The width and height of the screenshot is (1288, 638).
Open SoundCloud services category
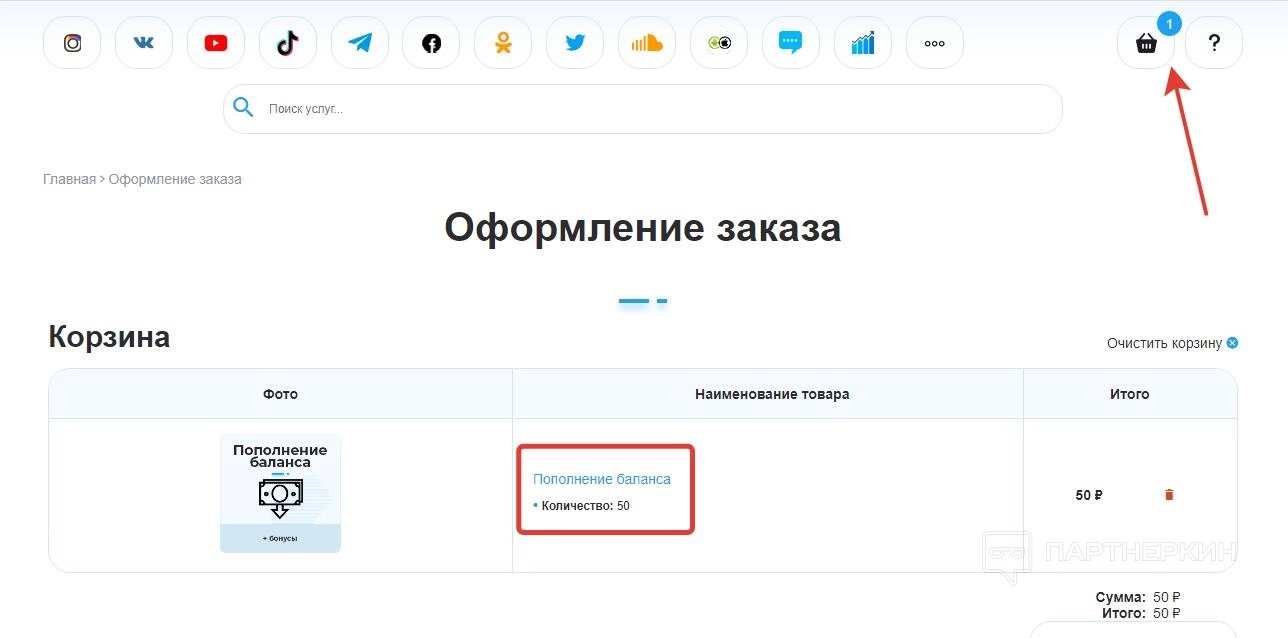click(x=647, y=43)
